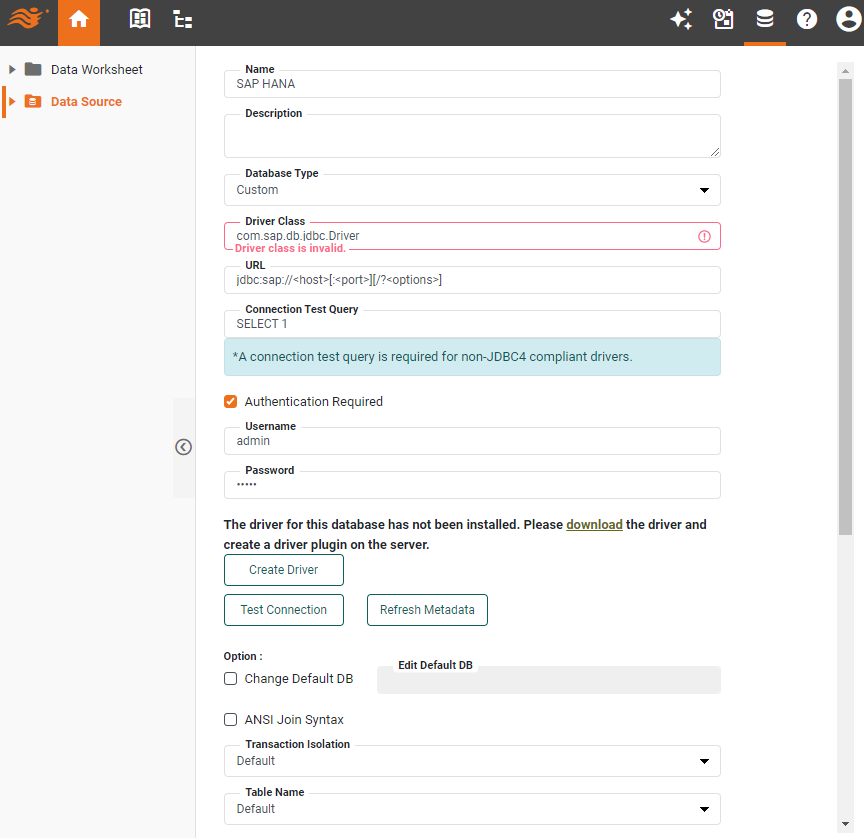Open the Help icon
864x838 pixels.
click(807, 19)
